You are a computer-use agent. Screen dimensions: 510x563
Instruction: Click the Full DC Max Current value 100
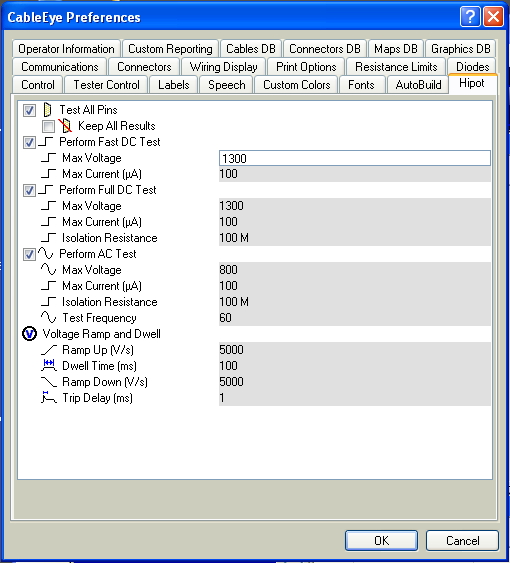click(x=355, y=222)
